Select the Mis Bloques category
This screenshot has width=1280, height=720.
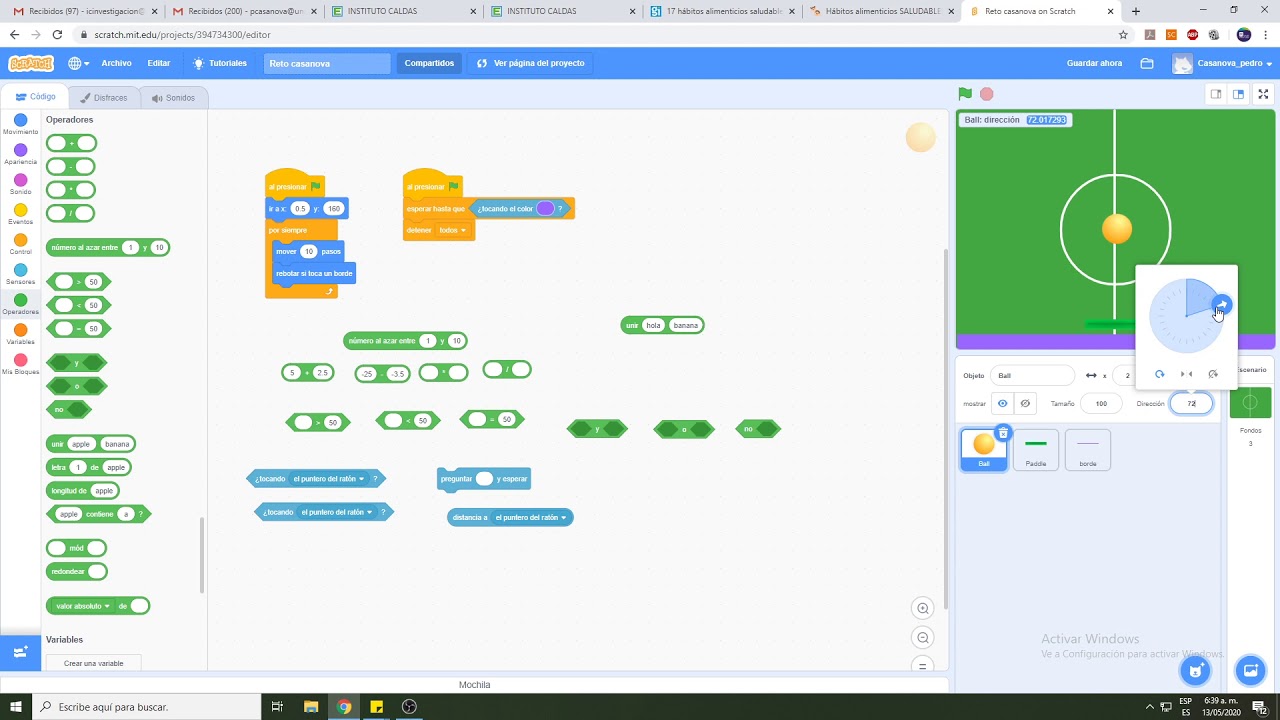[20, 365]
